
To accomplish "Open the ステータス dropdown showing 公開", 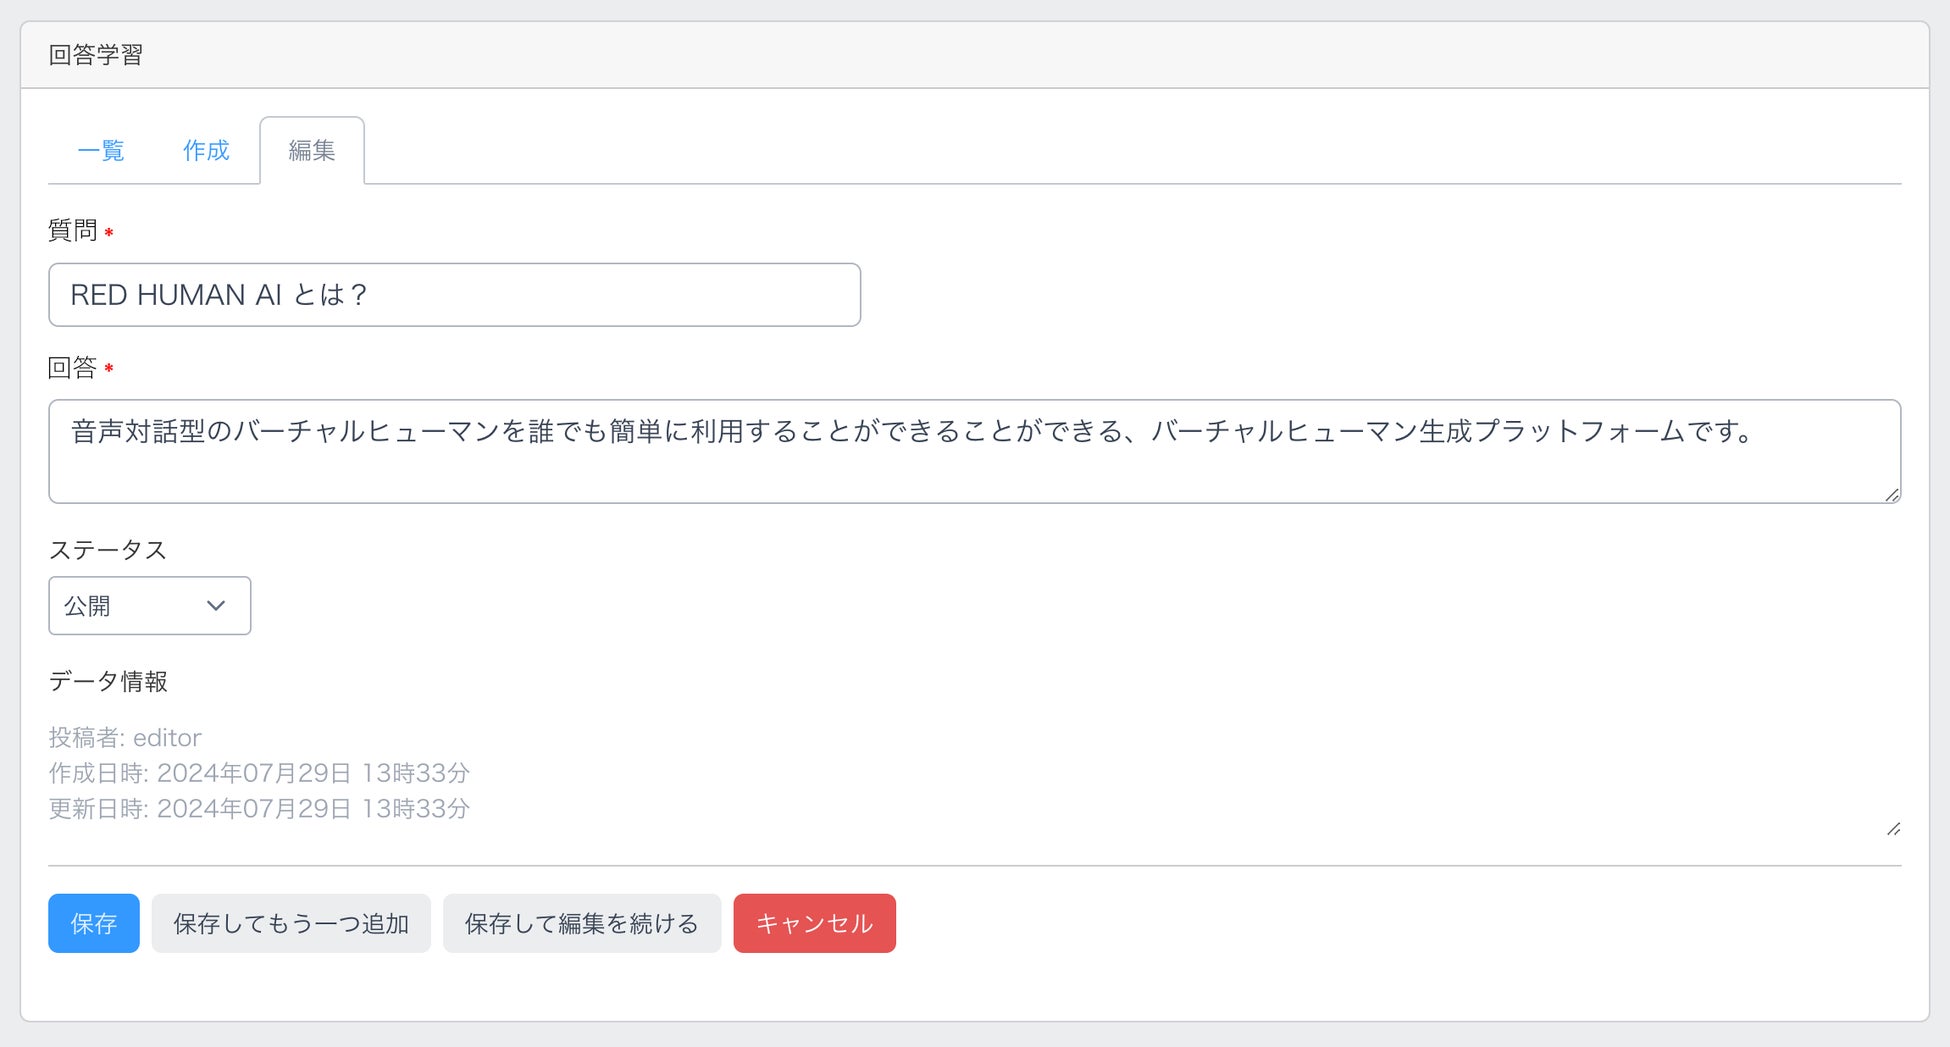I will click(149, 606).
